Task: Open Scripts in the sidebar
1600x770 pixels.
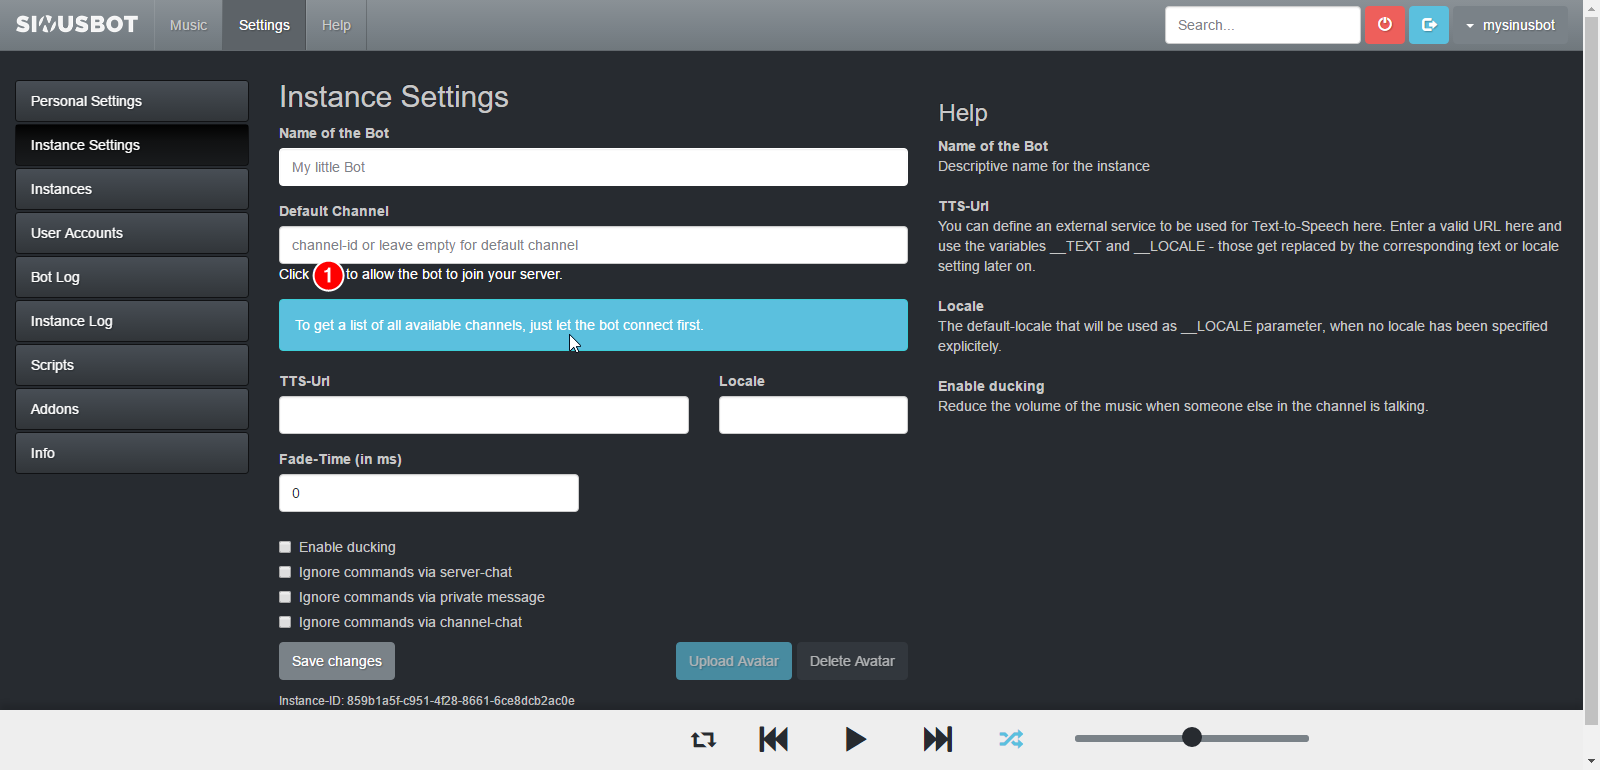Action: pyautogui.click(x=132, y=365)
